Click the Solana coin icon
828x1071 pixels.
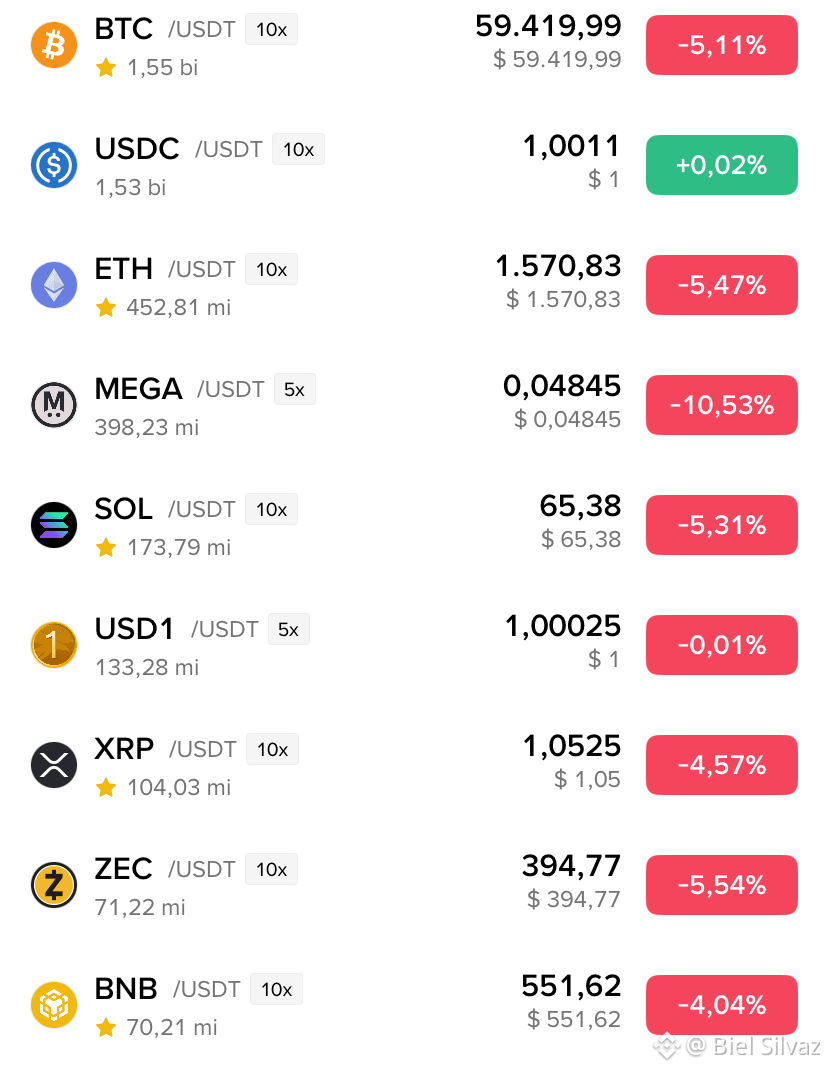click(54, 525)
